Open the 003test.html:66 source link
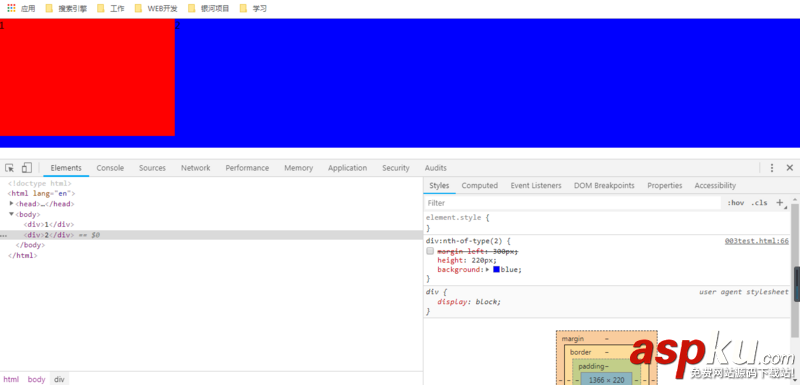 [x=757, y=241]
